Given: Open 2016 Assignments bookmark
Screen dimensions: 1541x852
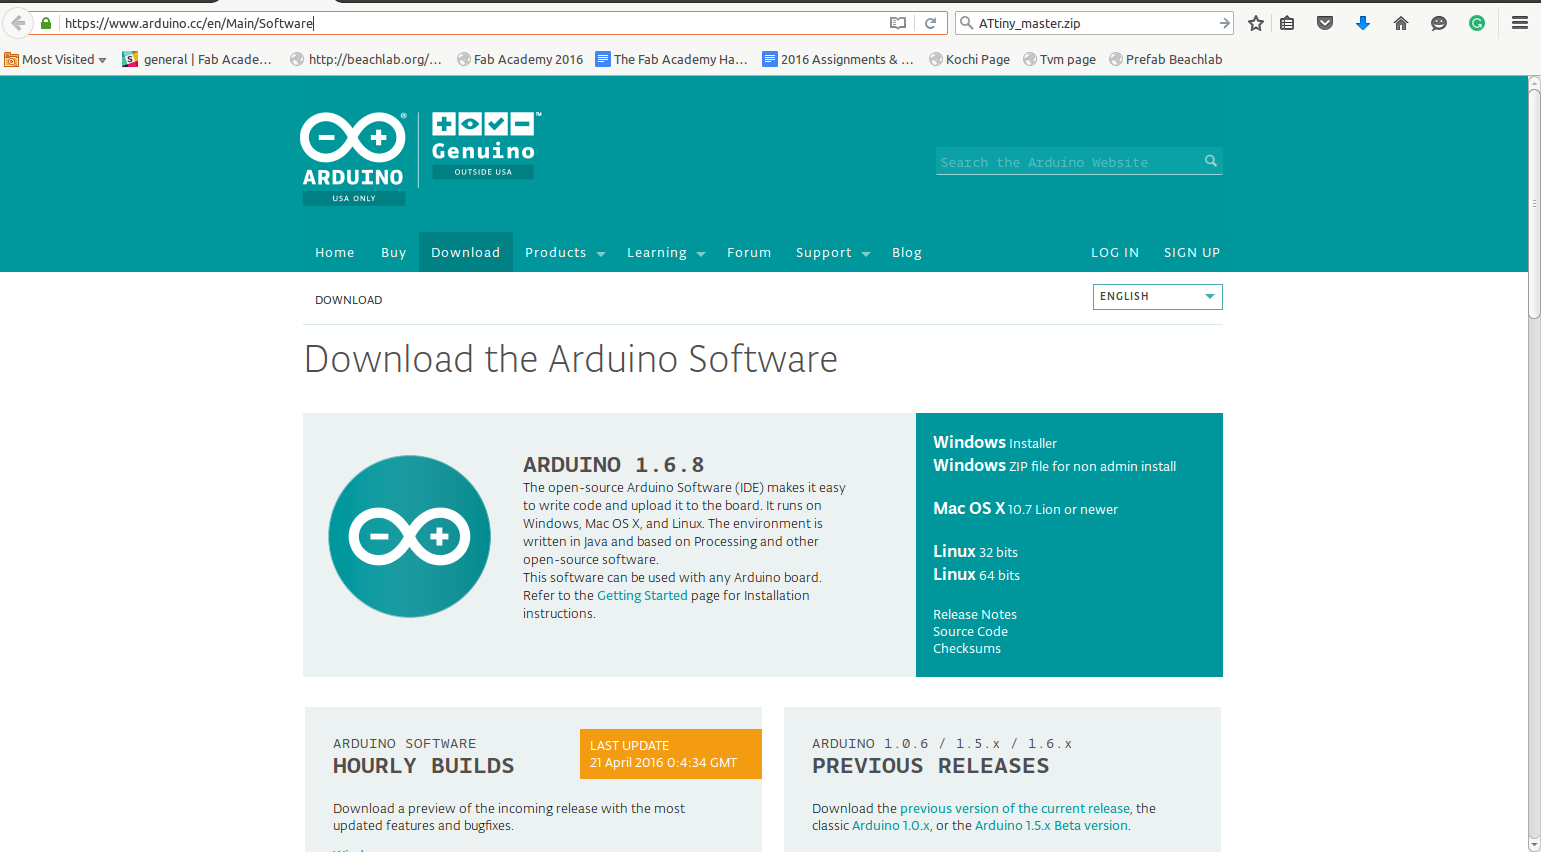Looking at the screenshot, I should point(838,59).
